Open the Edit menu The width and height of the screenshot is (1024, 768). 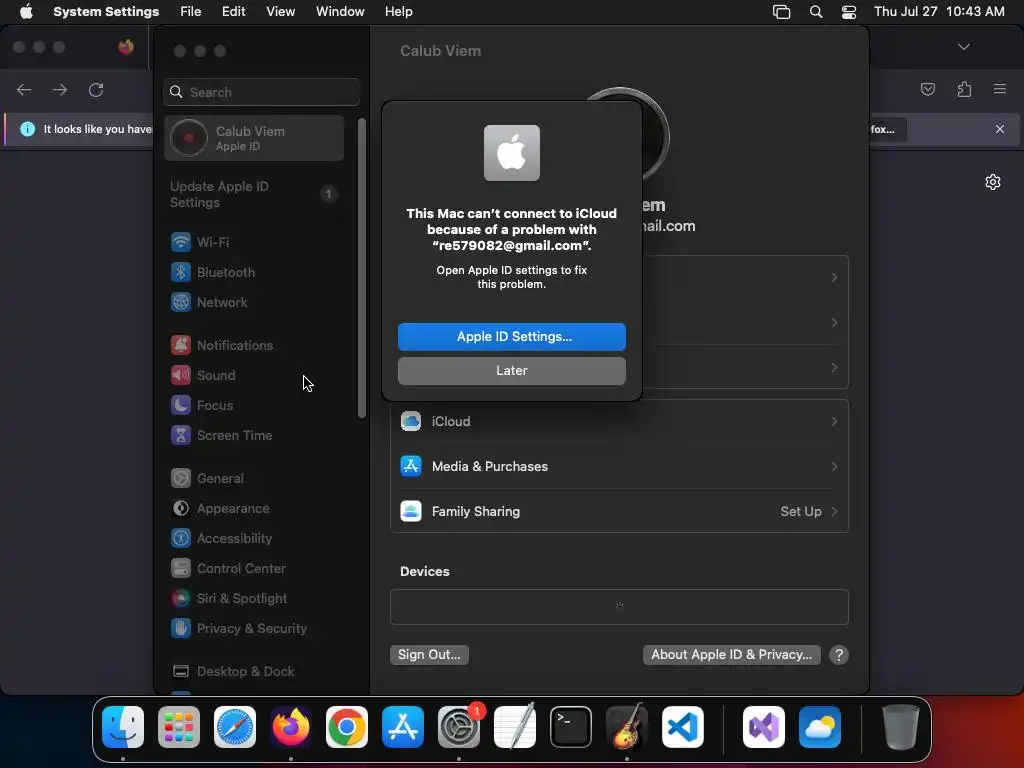[234, 12]
